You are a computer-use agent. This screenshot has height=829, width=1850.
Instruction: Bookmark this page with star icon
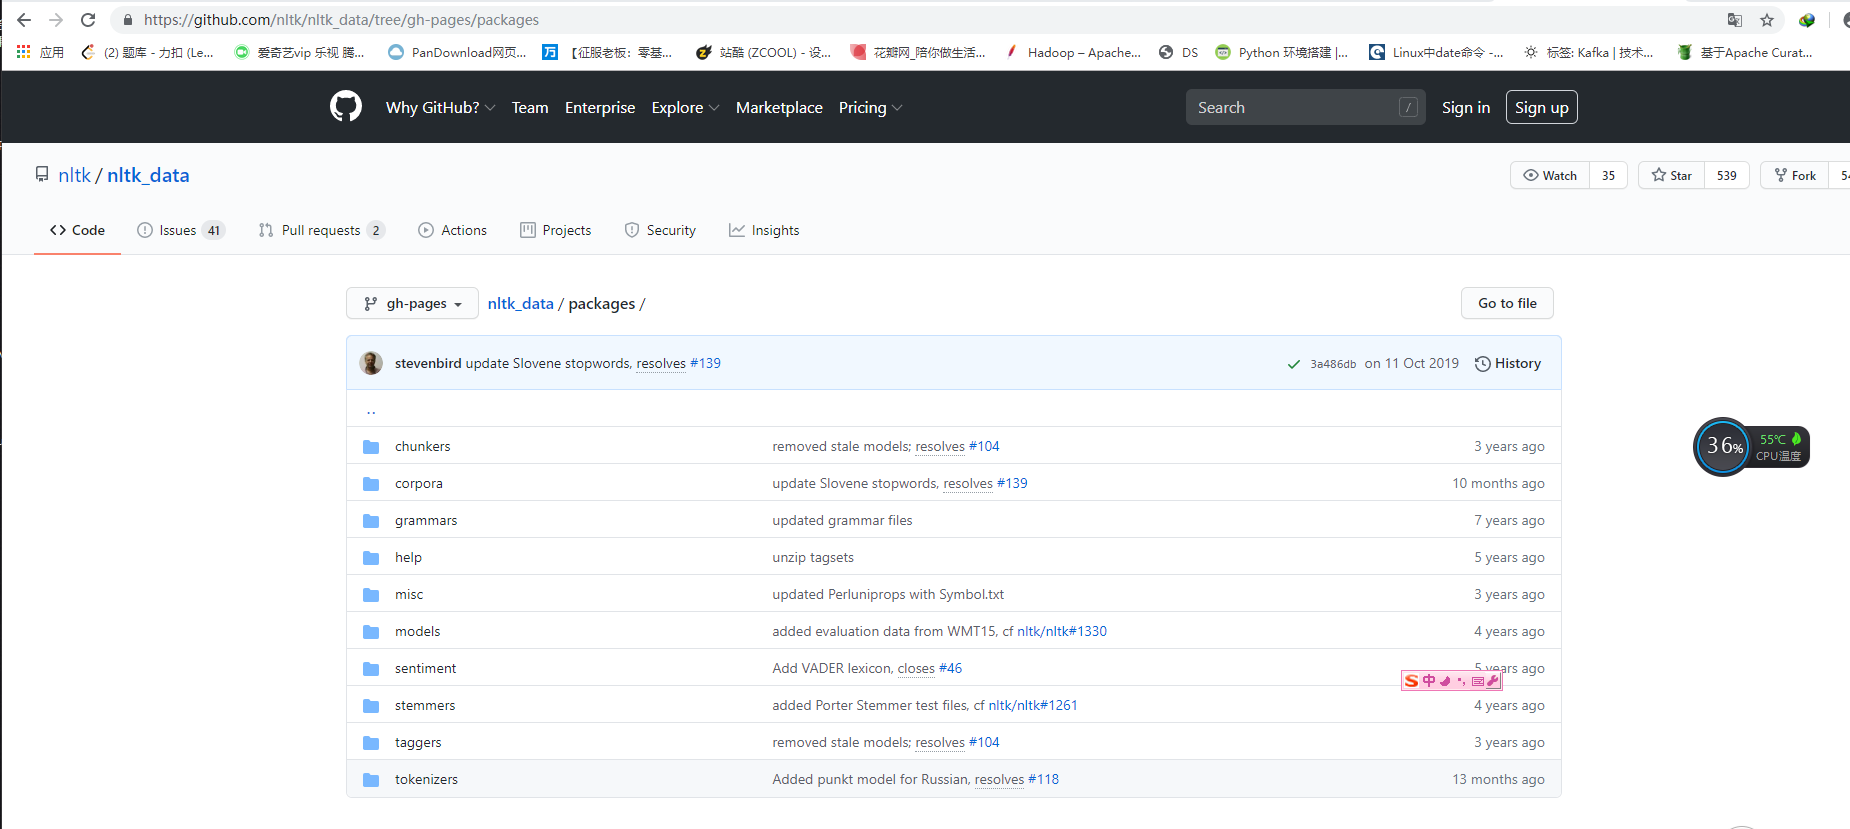(1767, 20)
